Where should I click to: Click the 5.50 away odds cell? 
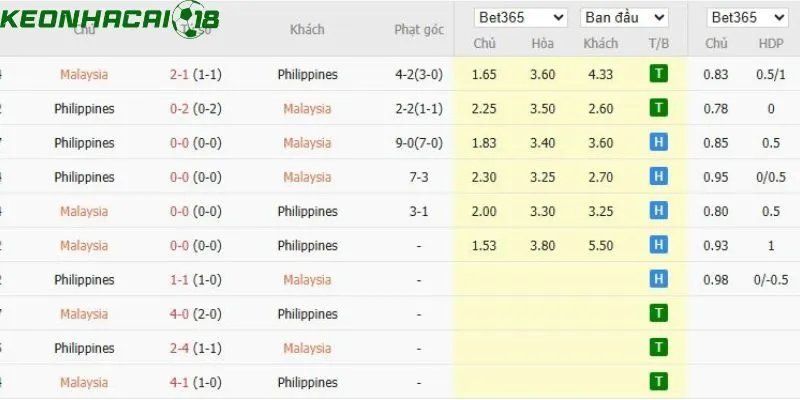(x=601, y=245)
